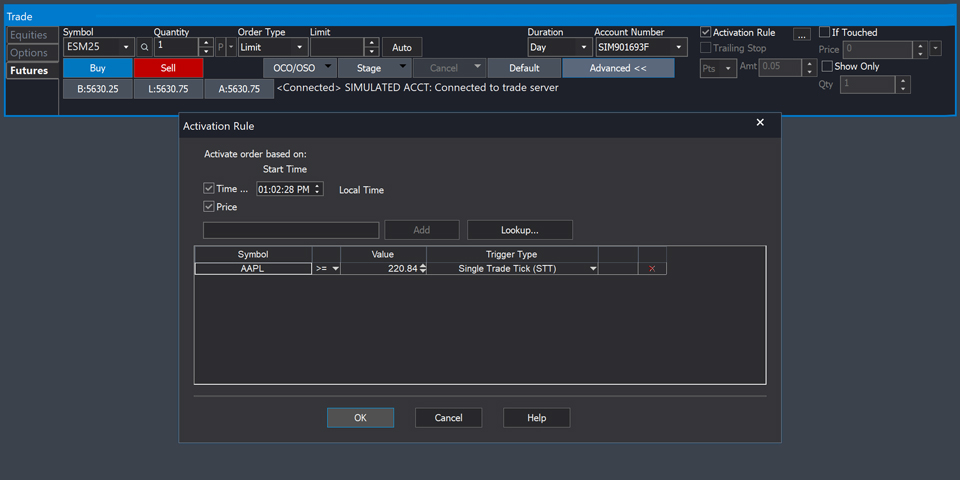Expand the OCO/OSO dropdown arrow
The image size is (960, 480).
(x=329, y=67)
